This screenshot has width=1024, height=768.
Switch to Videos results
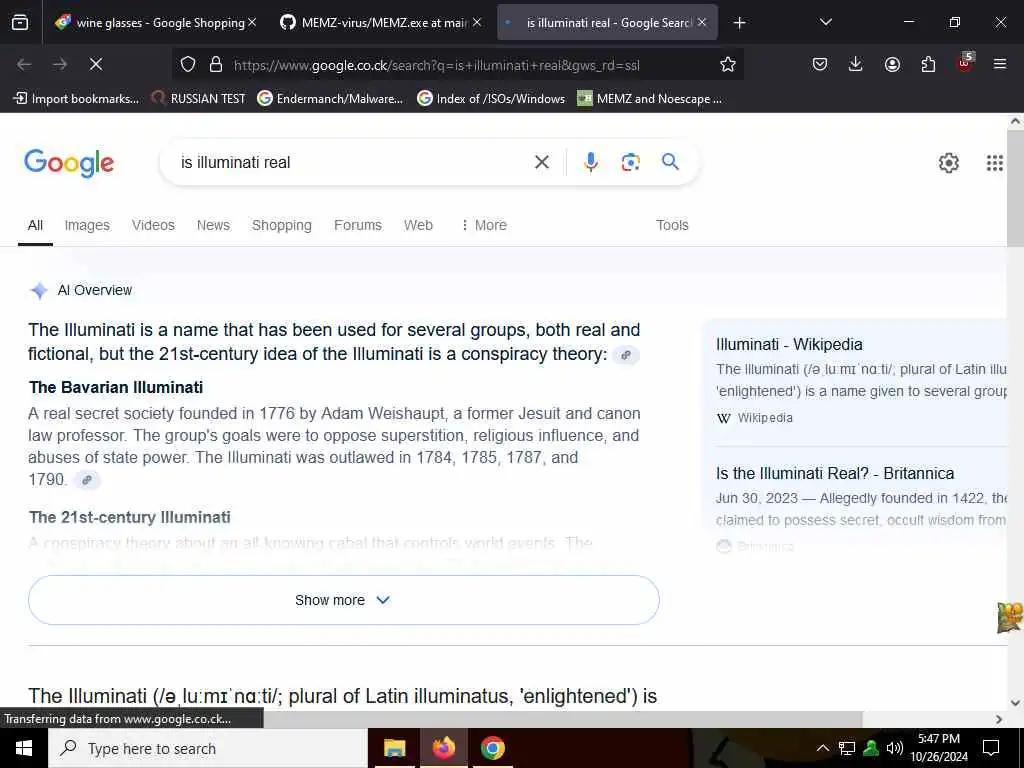153,225
